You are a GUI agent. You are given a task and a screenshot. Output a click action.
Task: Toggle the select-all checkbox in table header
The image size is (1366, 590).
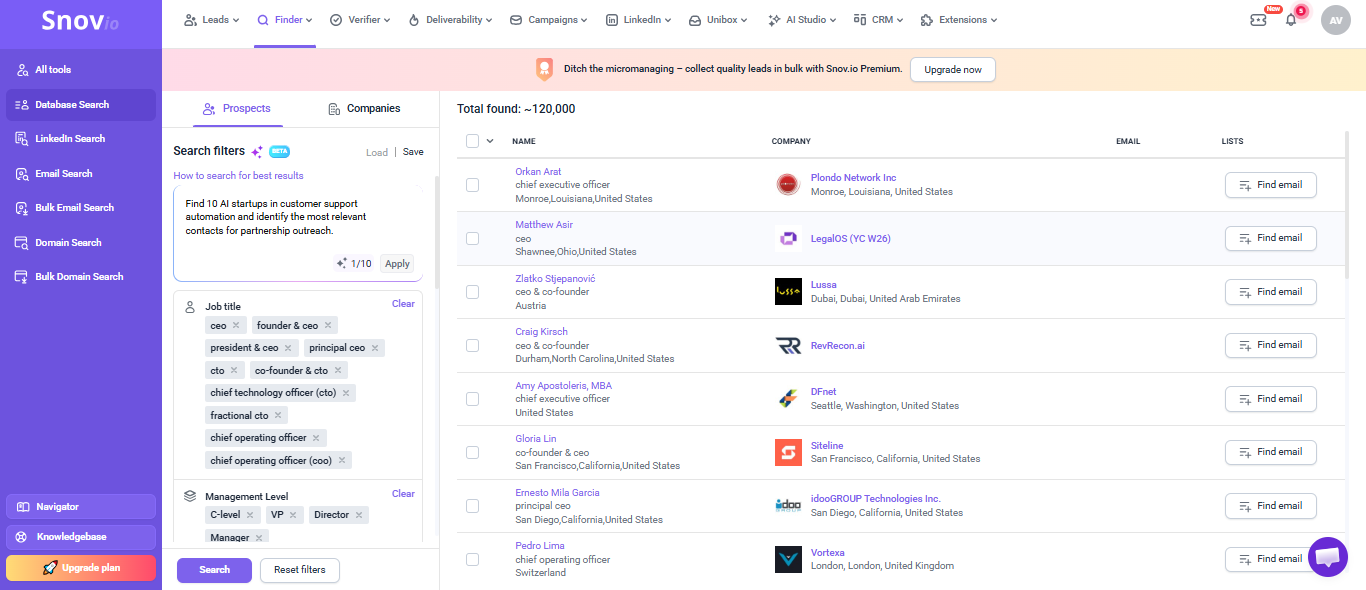(472, 141)
